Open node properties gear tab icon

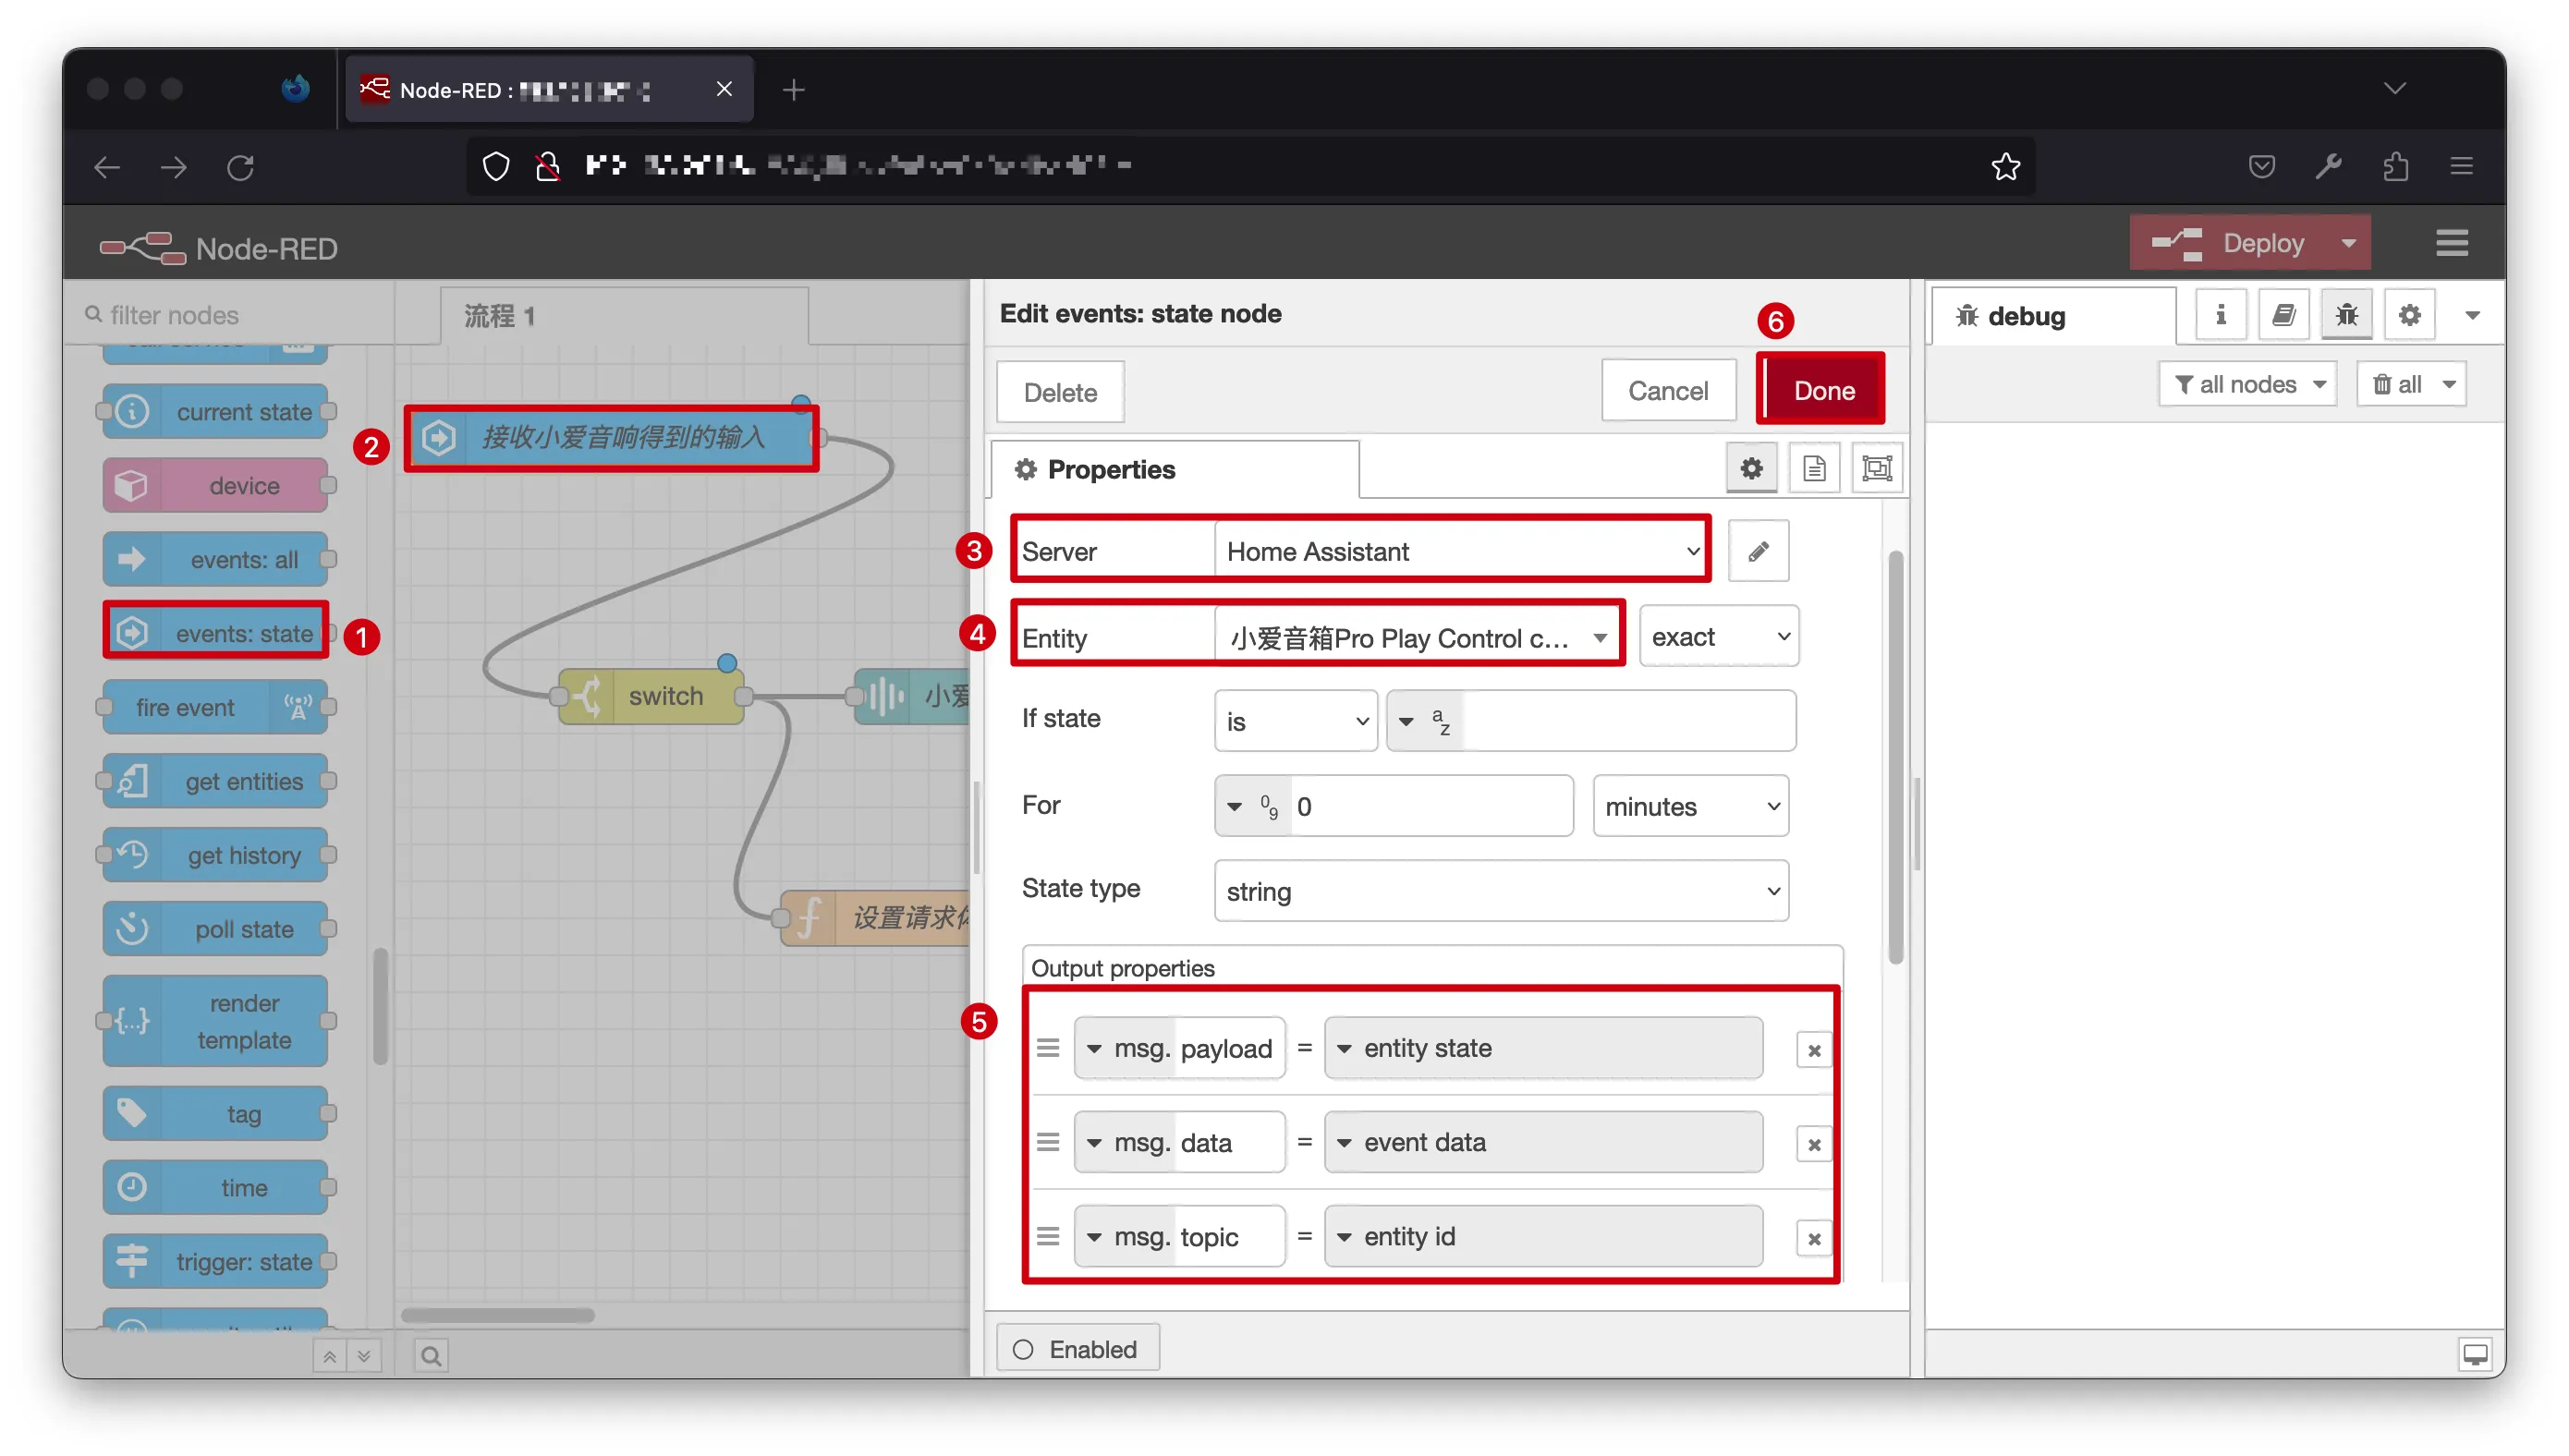point(1751,468)
